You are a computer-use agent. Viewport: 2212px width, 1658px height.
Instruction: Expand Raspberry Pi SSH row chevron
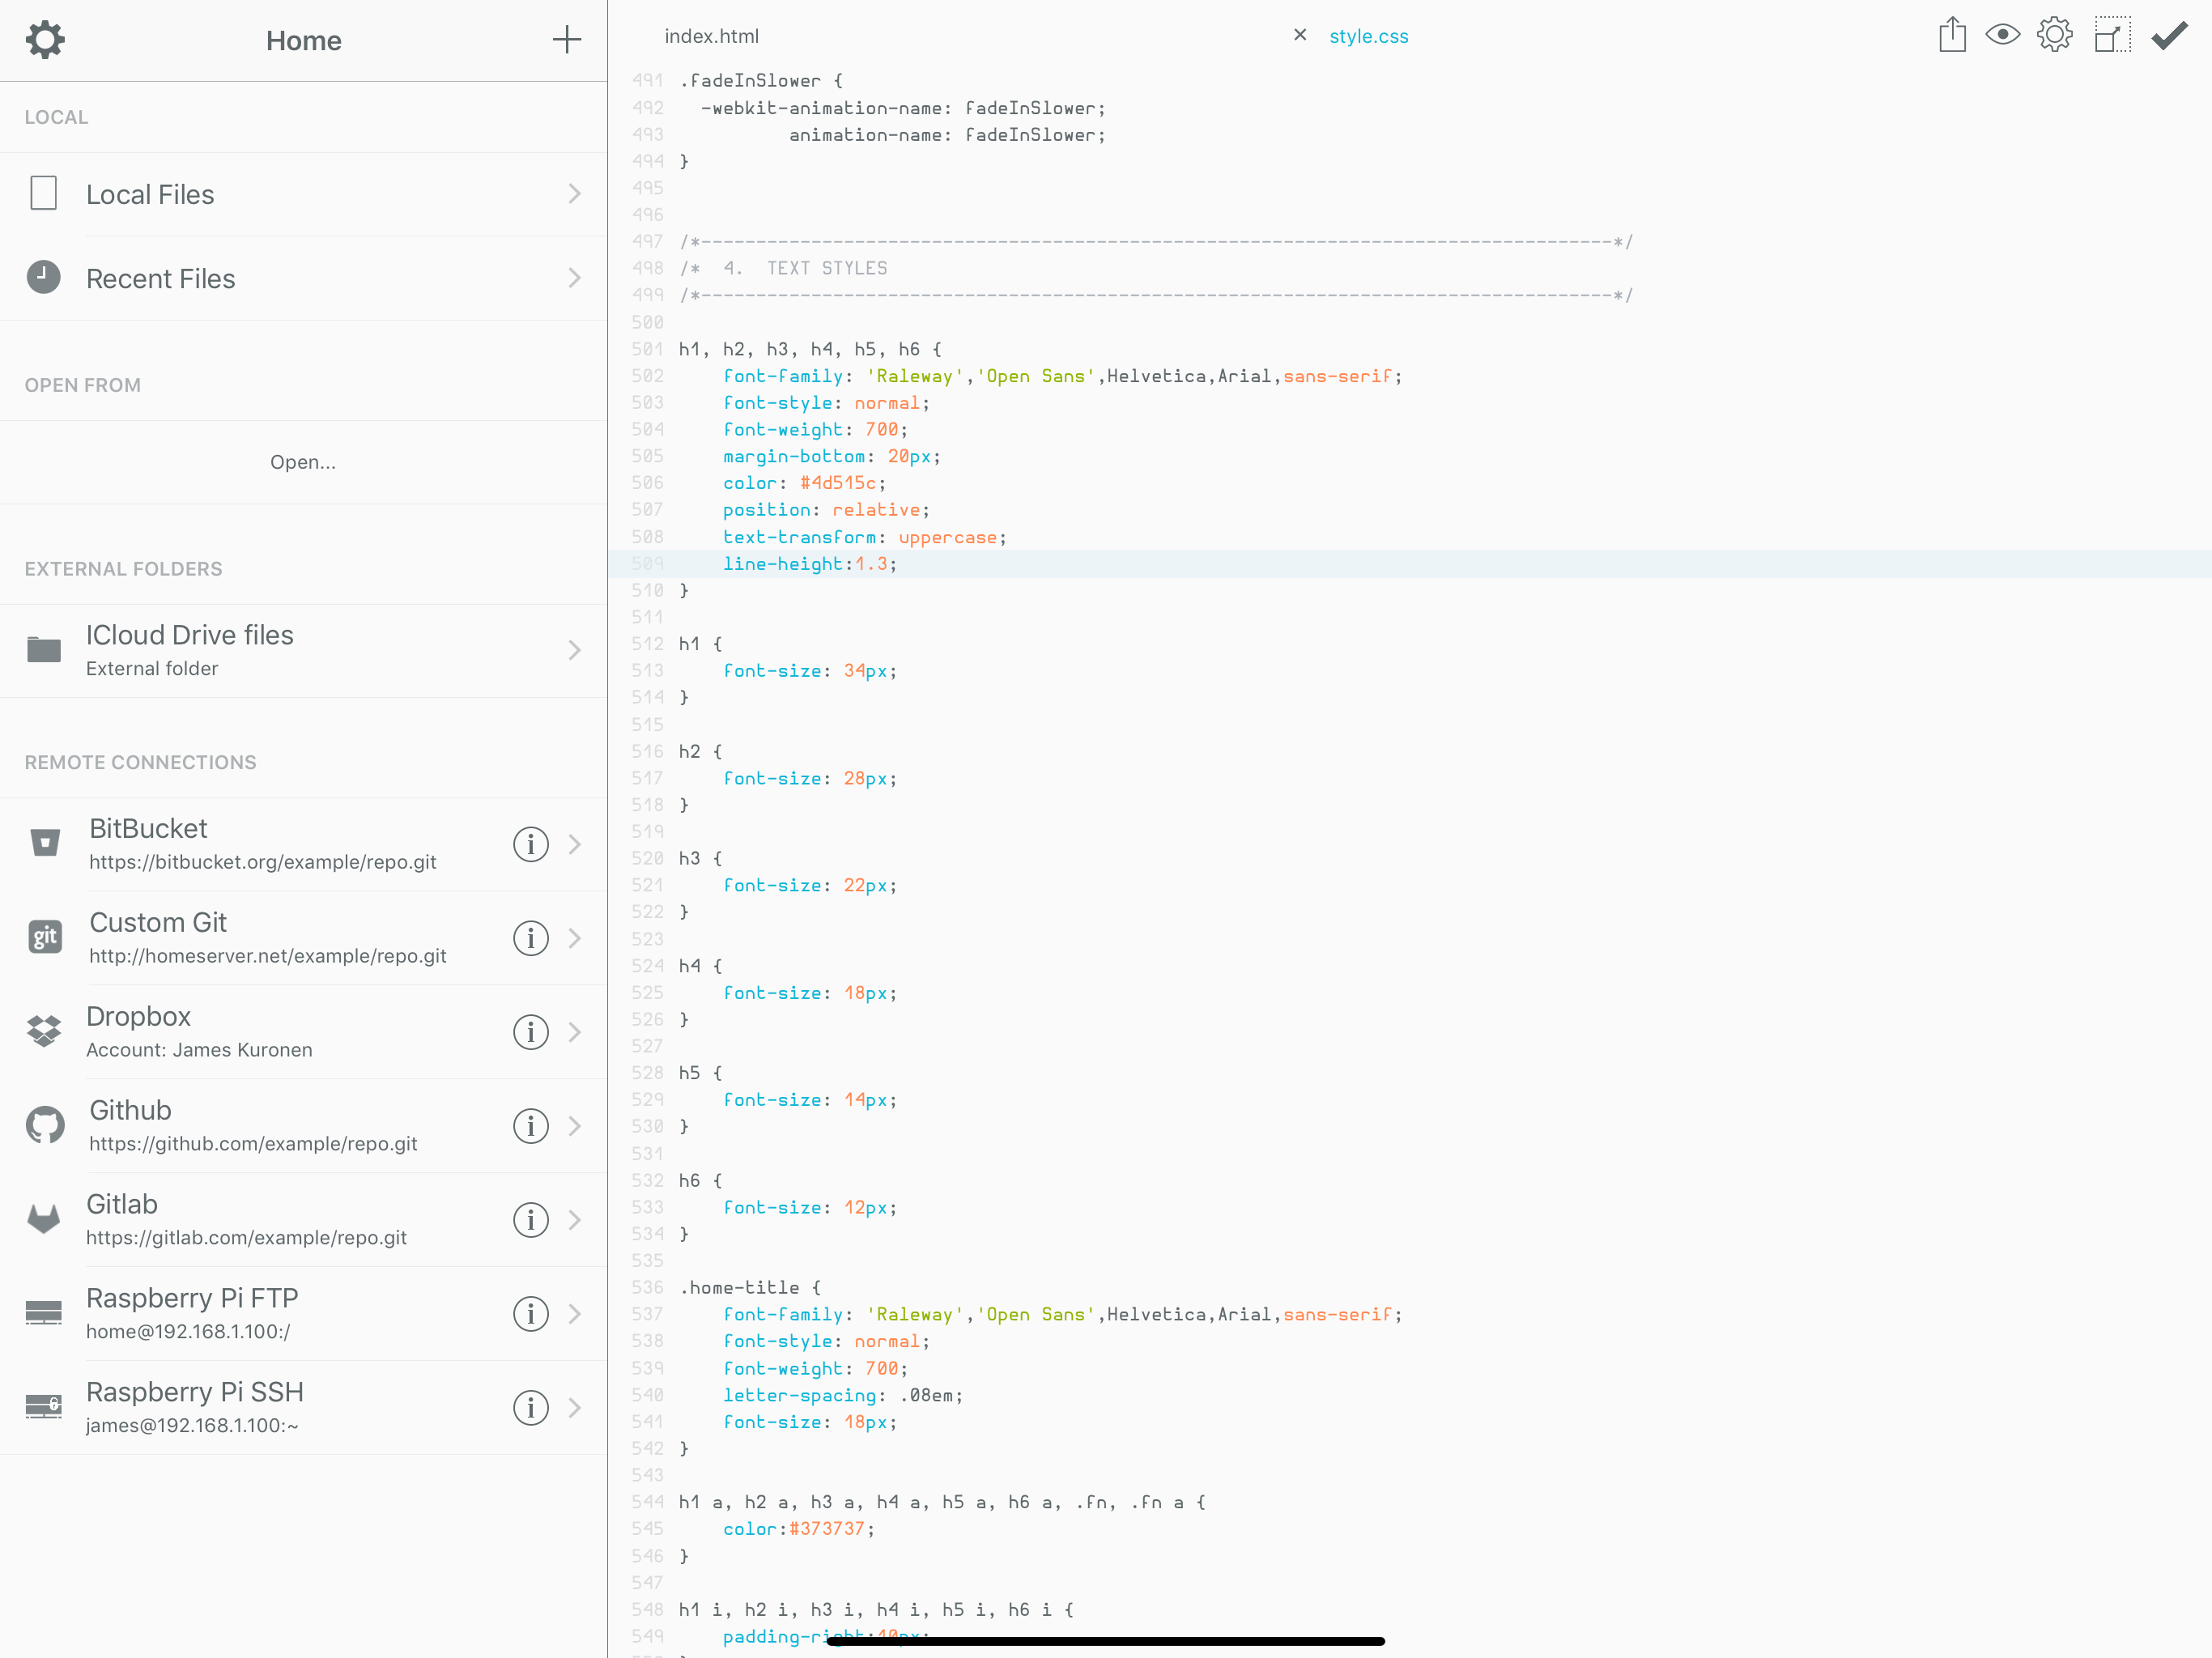point(574,1408)
